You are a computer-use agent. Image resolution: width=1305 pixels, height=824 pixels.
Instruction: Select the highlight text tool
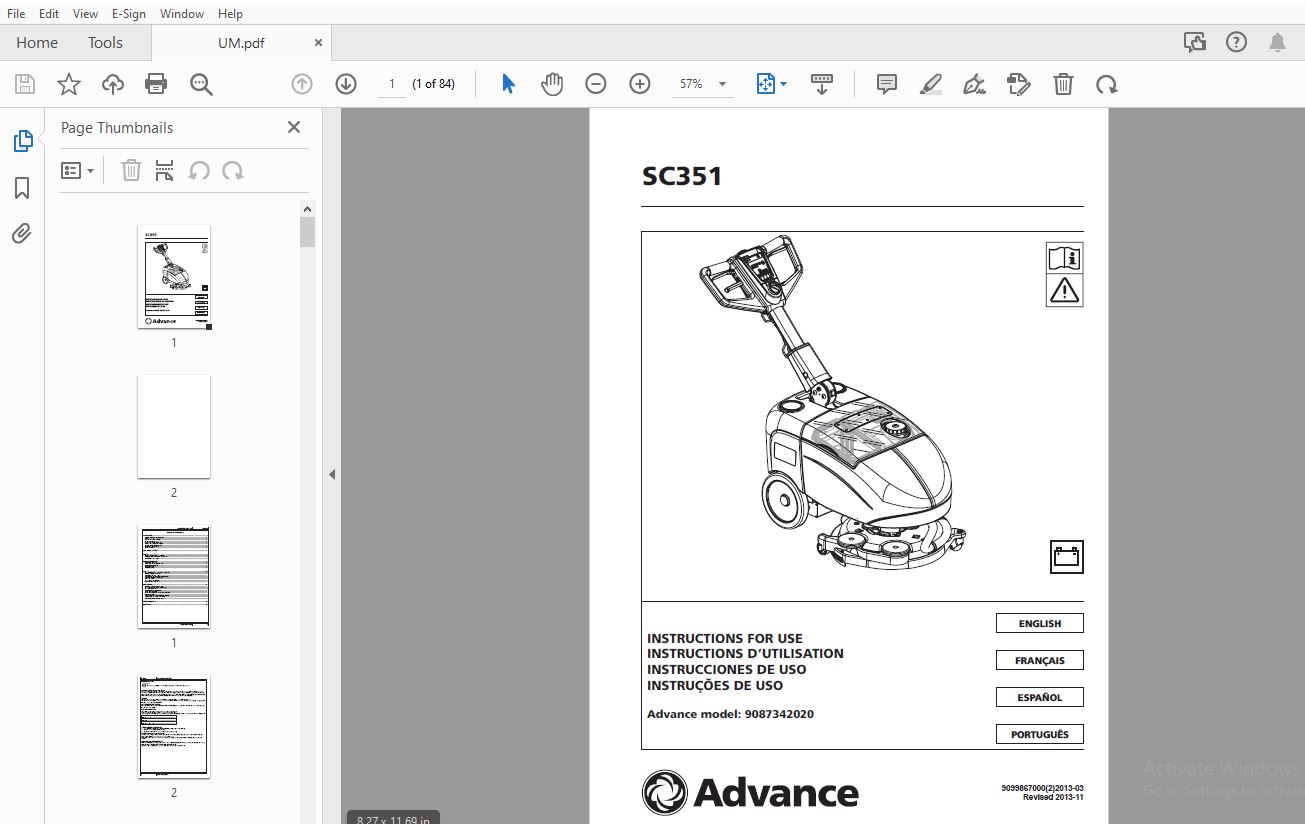(931, 84)
